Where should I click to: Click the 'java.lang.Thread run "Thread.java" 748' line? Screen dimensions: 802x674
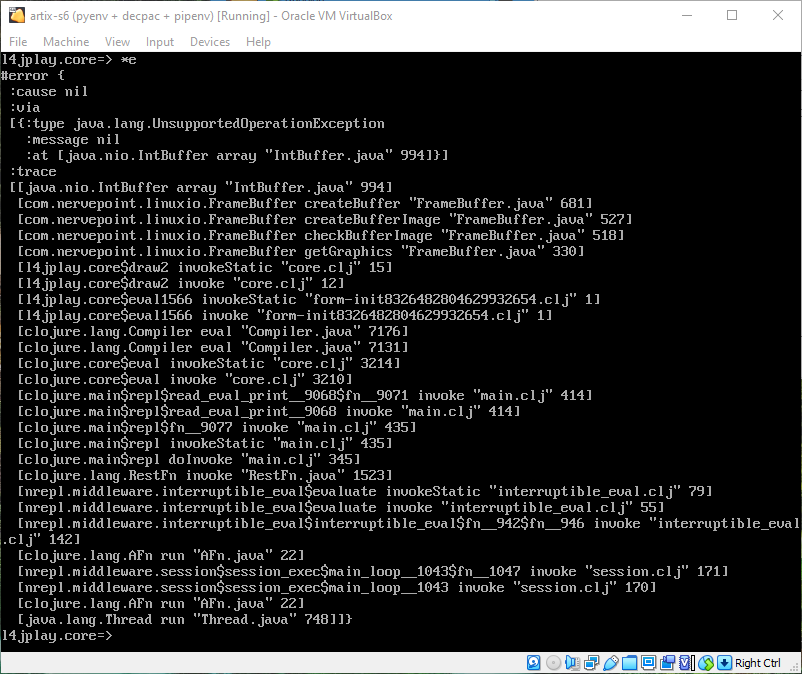185,619
